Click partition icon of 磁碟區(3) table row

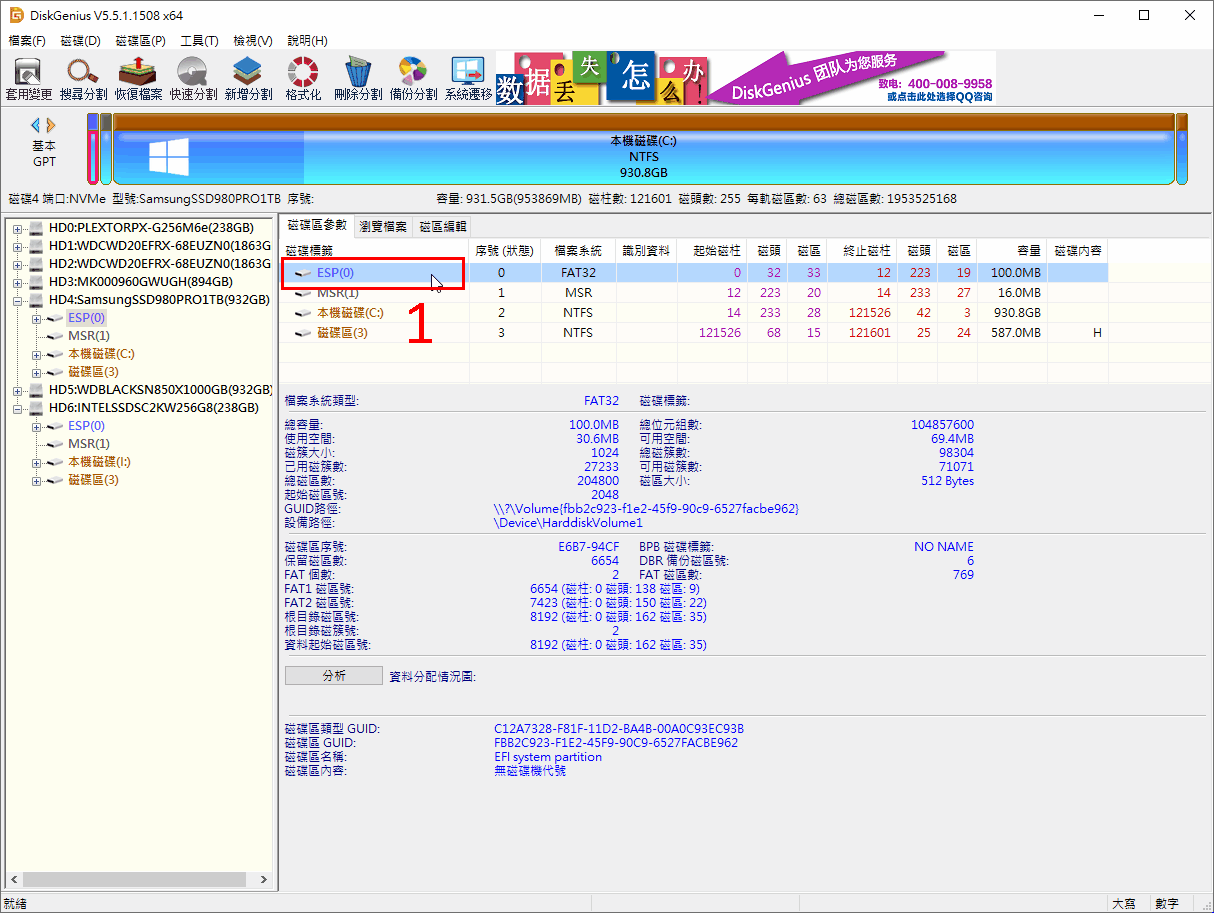[x=305, y=333]
